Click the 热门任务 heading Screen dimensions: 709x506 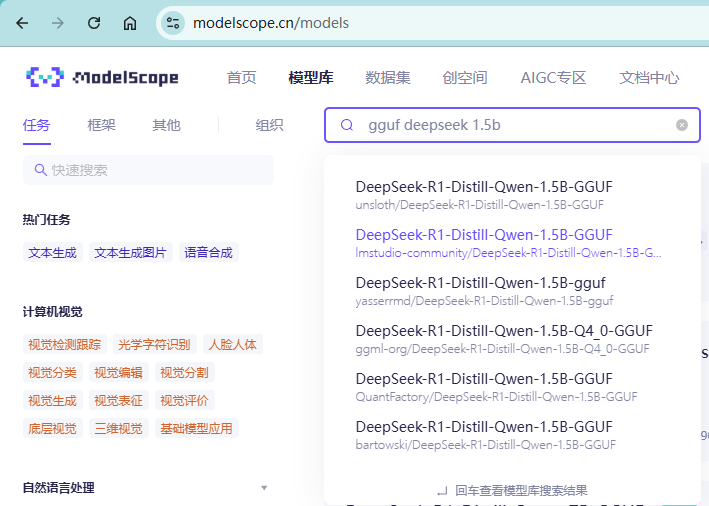pyautogui.click(x=47, y=220)
